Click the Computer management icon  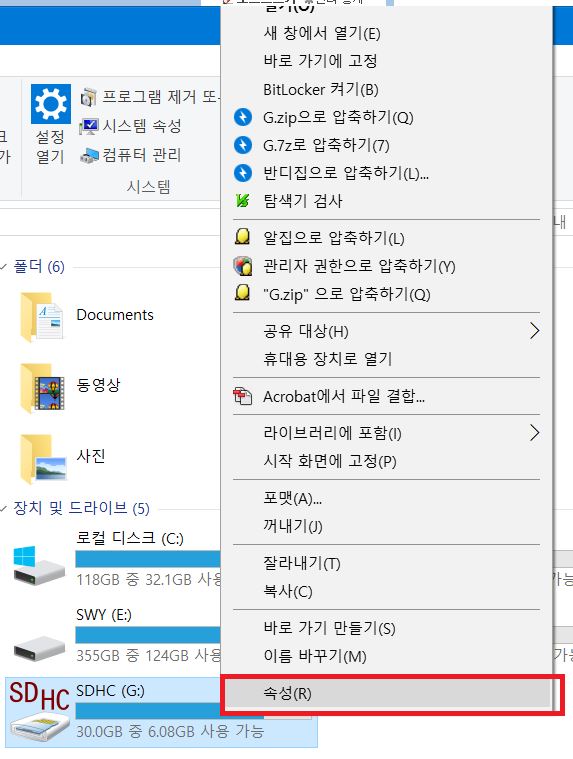click(89, 155)
